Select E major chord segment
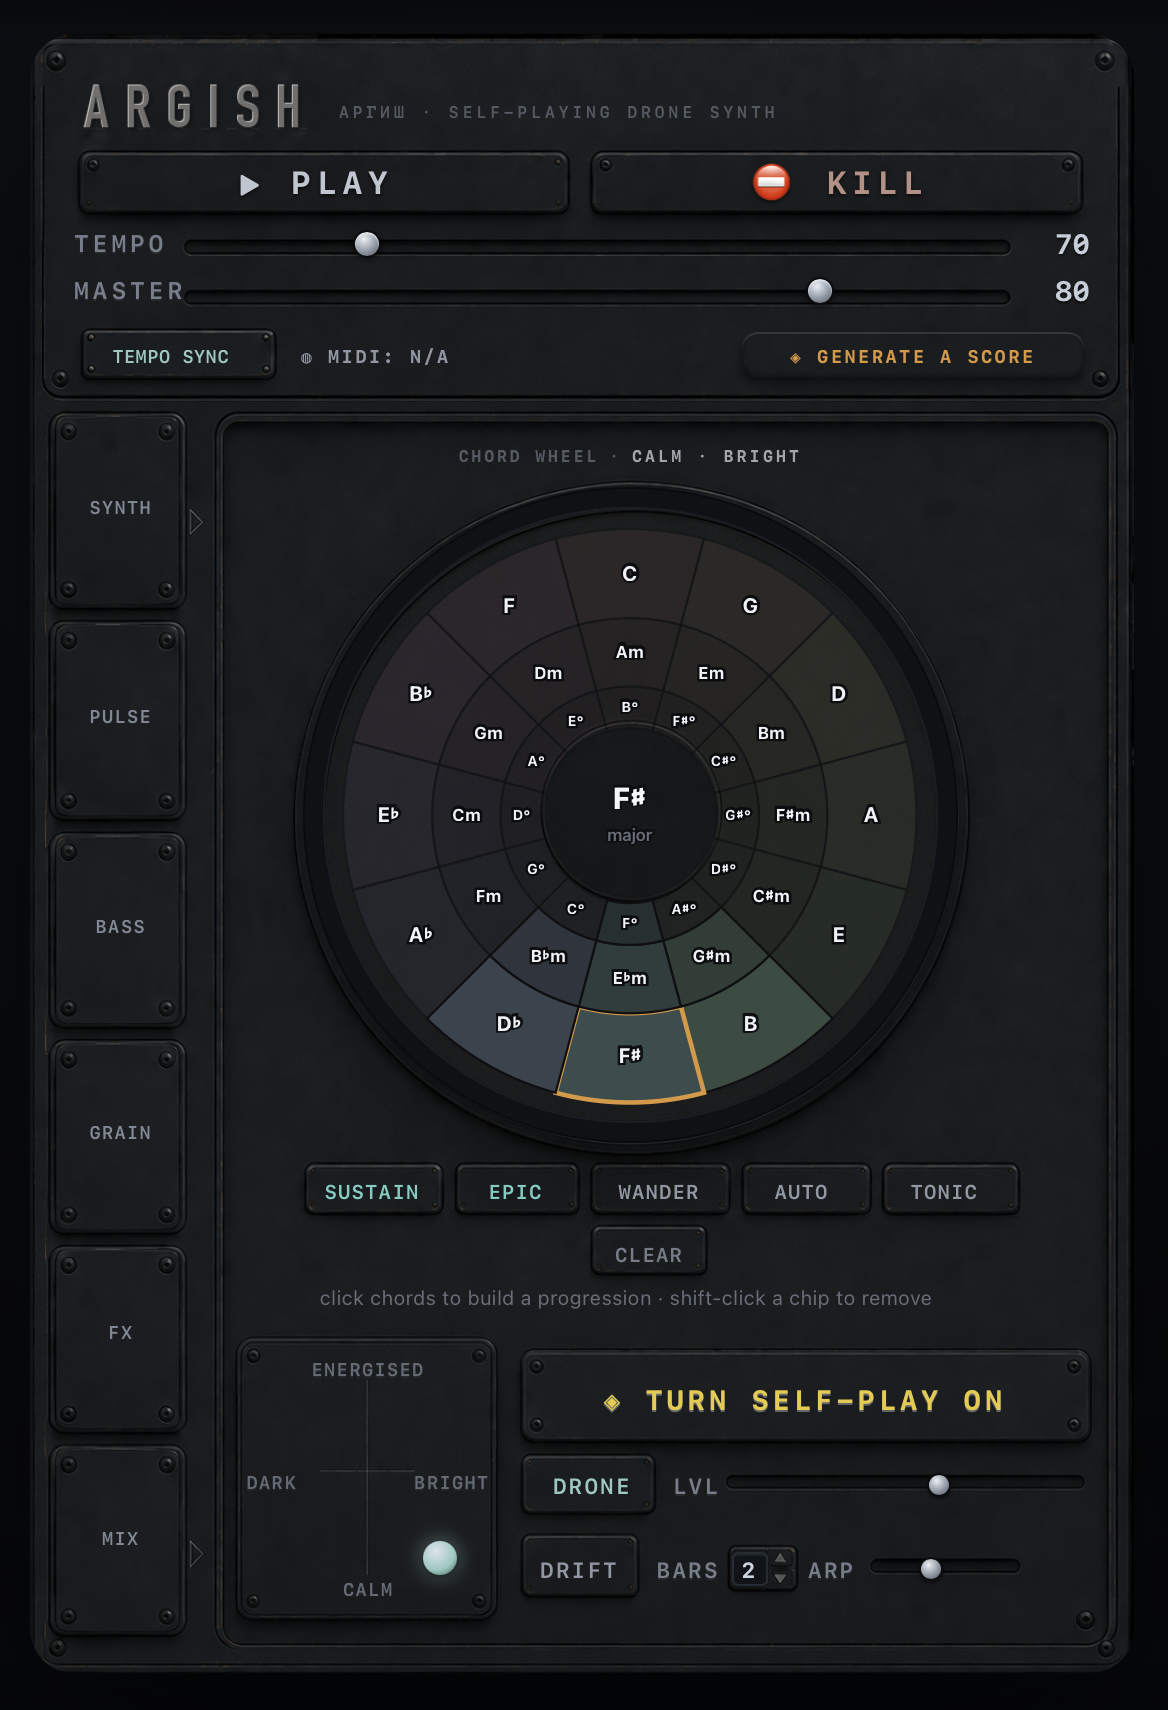Viewport: 1168px width, 1710px height. [x=838, y=935]
